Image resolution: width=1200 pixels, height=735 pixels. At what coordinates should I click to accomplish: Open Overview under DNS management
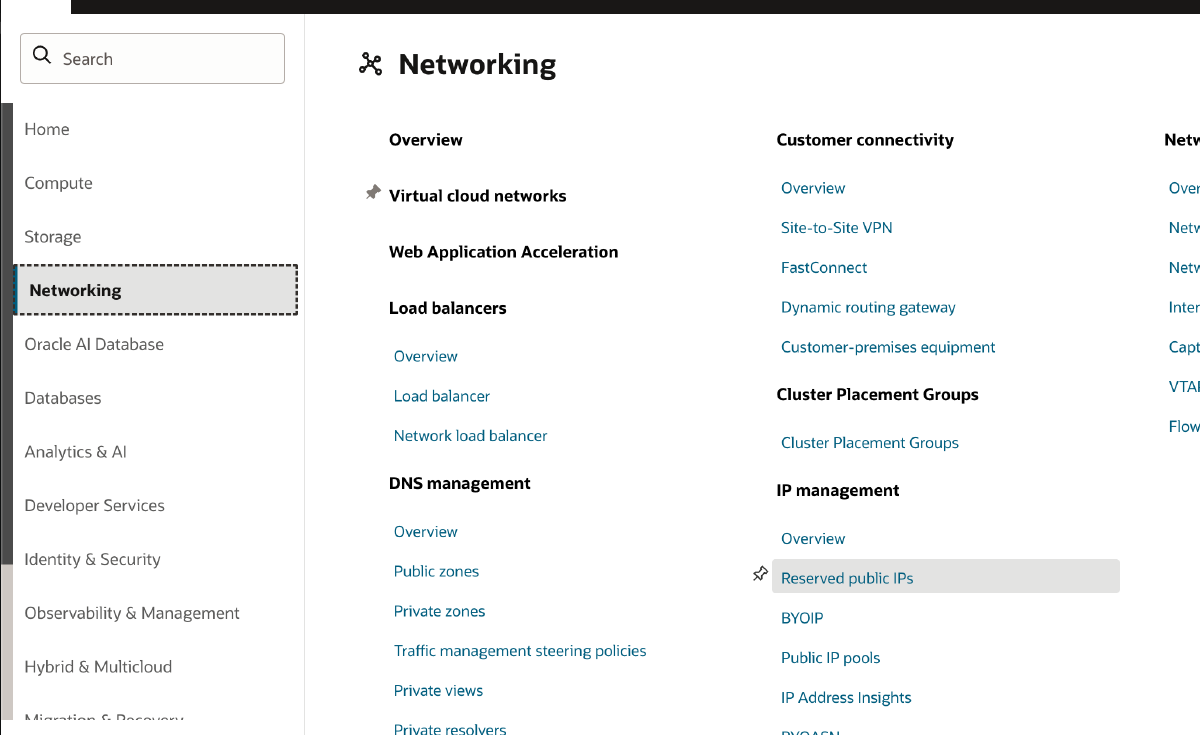(426, 532)
